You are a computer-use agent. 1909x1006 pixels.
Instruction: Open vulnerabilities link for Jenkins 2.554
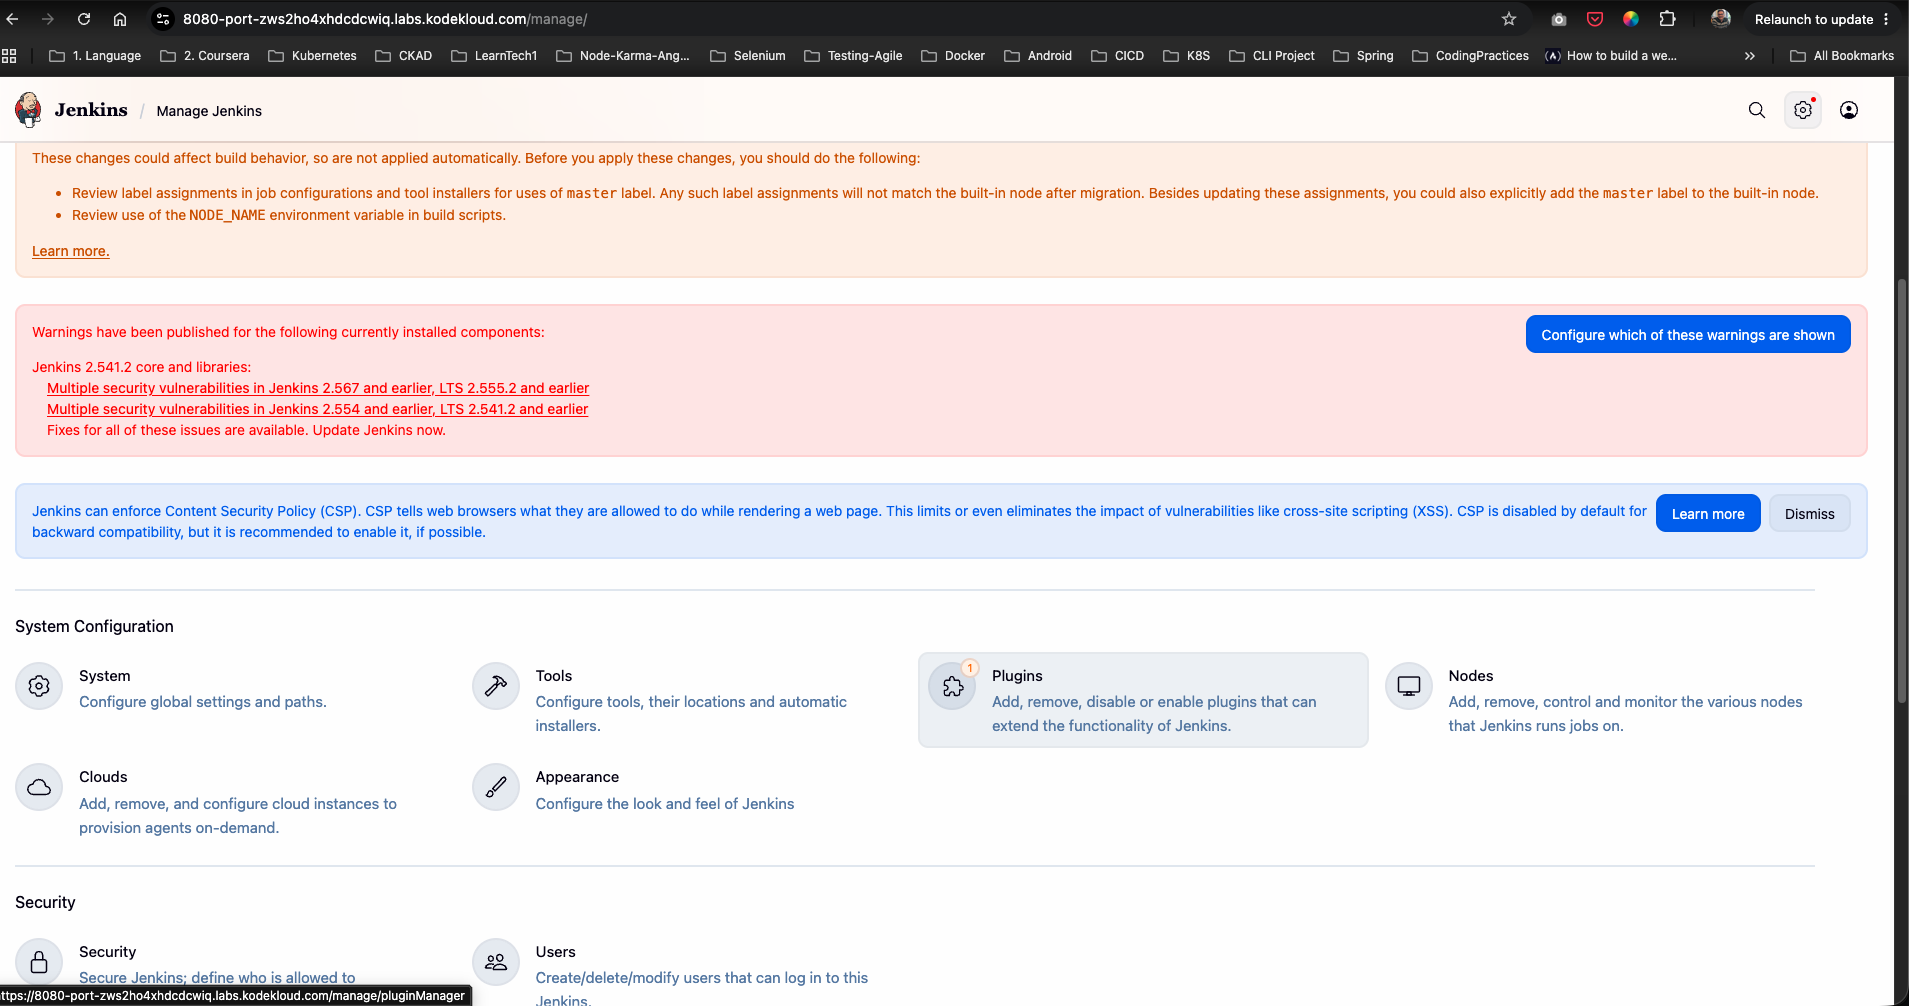(318, 409)
